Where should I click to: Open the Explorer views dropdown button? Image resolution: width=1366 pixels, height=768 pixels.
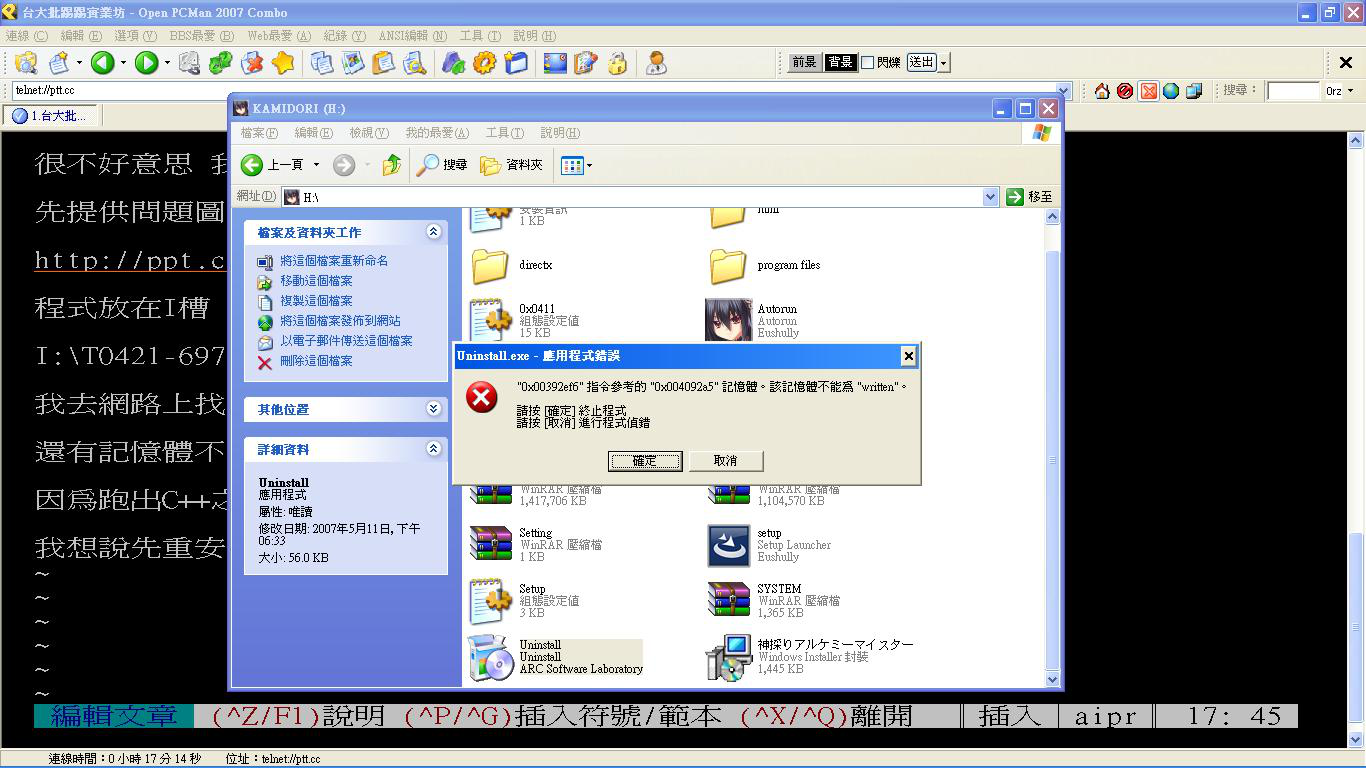click(576, 165)
